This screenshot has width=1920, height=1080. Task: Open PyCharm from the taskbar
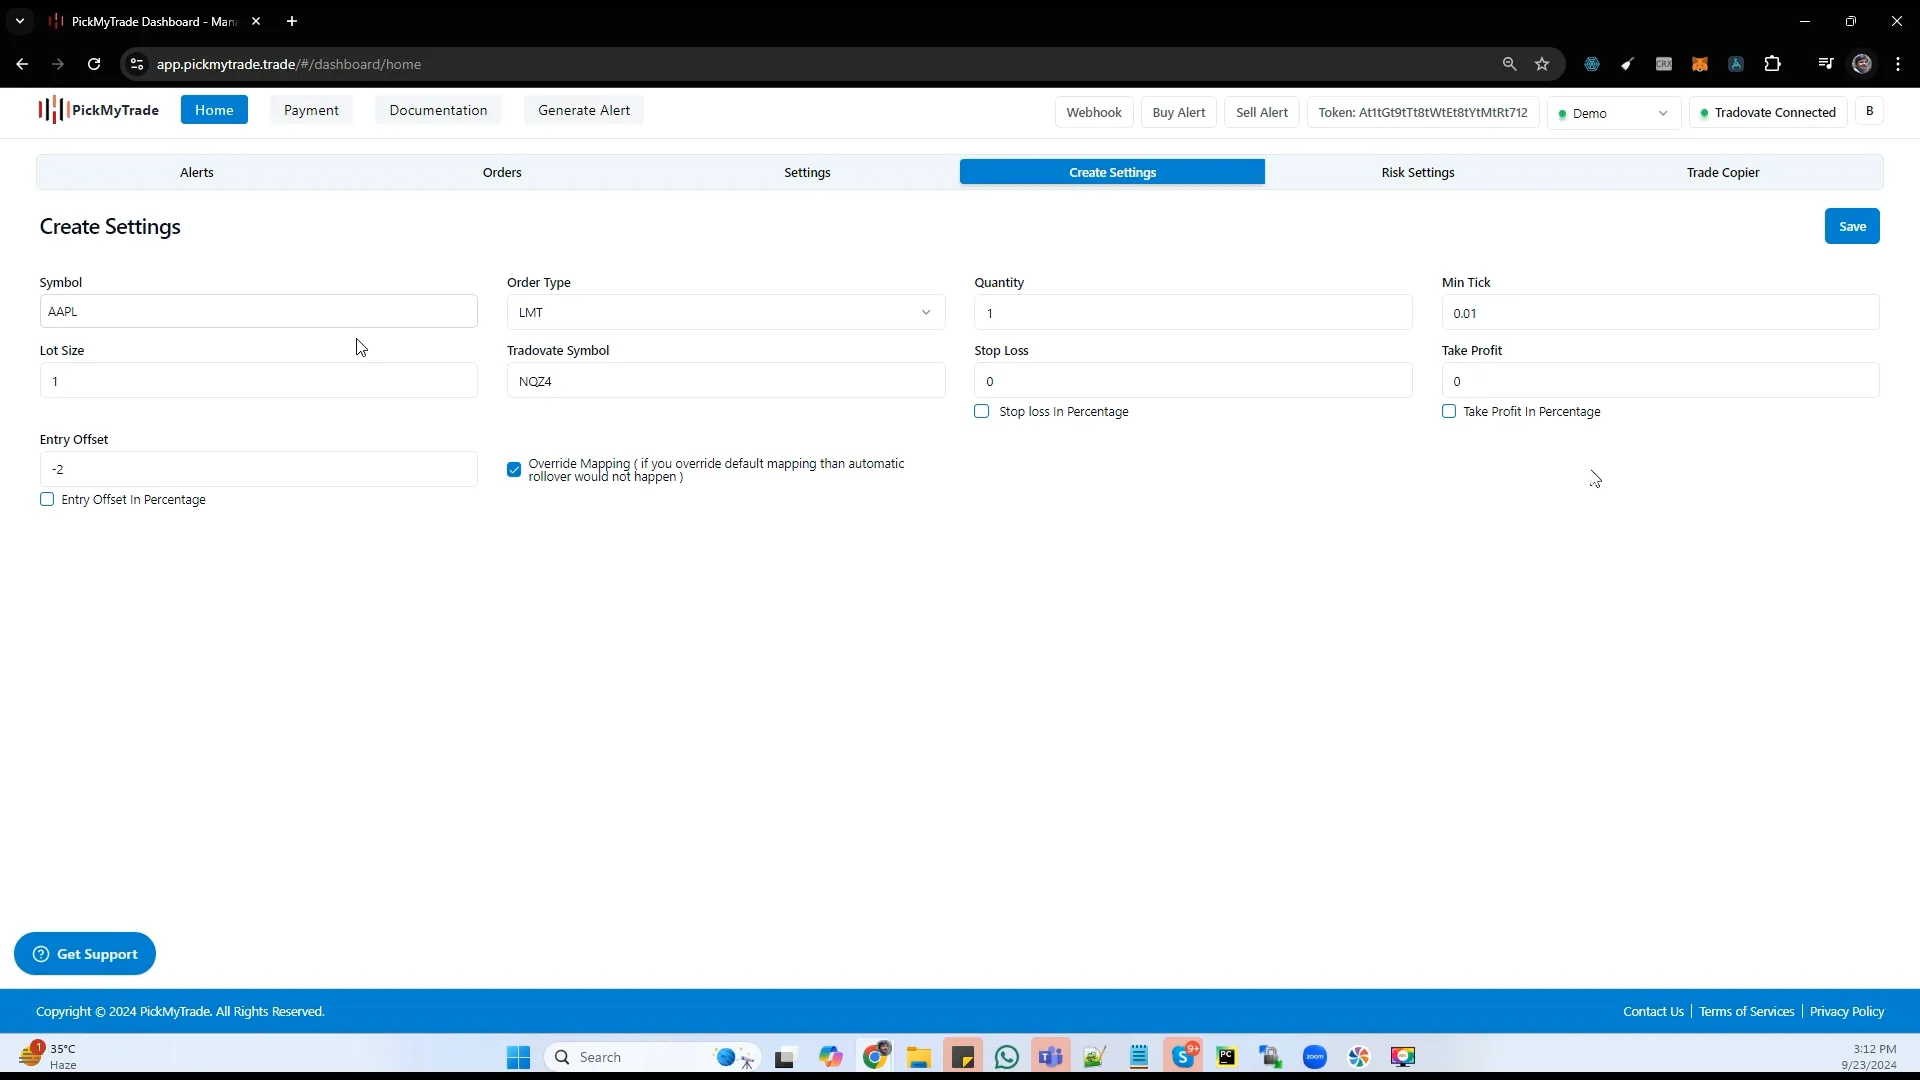tap(1227, 1057)
